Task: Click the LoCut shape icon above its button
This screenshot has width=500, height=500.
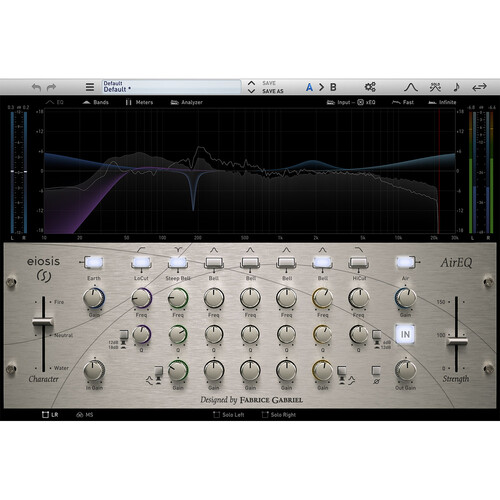Action: [141, 249]
